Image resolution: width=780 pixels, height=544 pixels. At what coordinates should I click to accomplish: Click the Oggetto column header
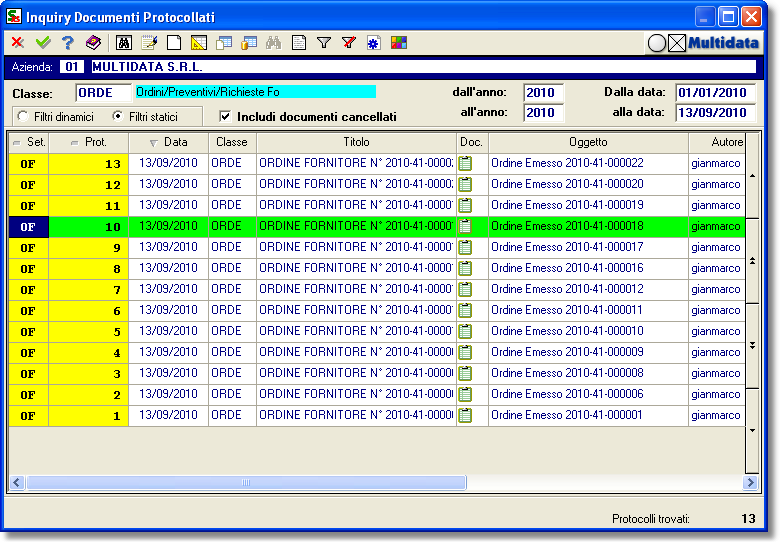(x=588, y=142)
